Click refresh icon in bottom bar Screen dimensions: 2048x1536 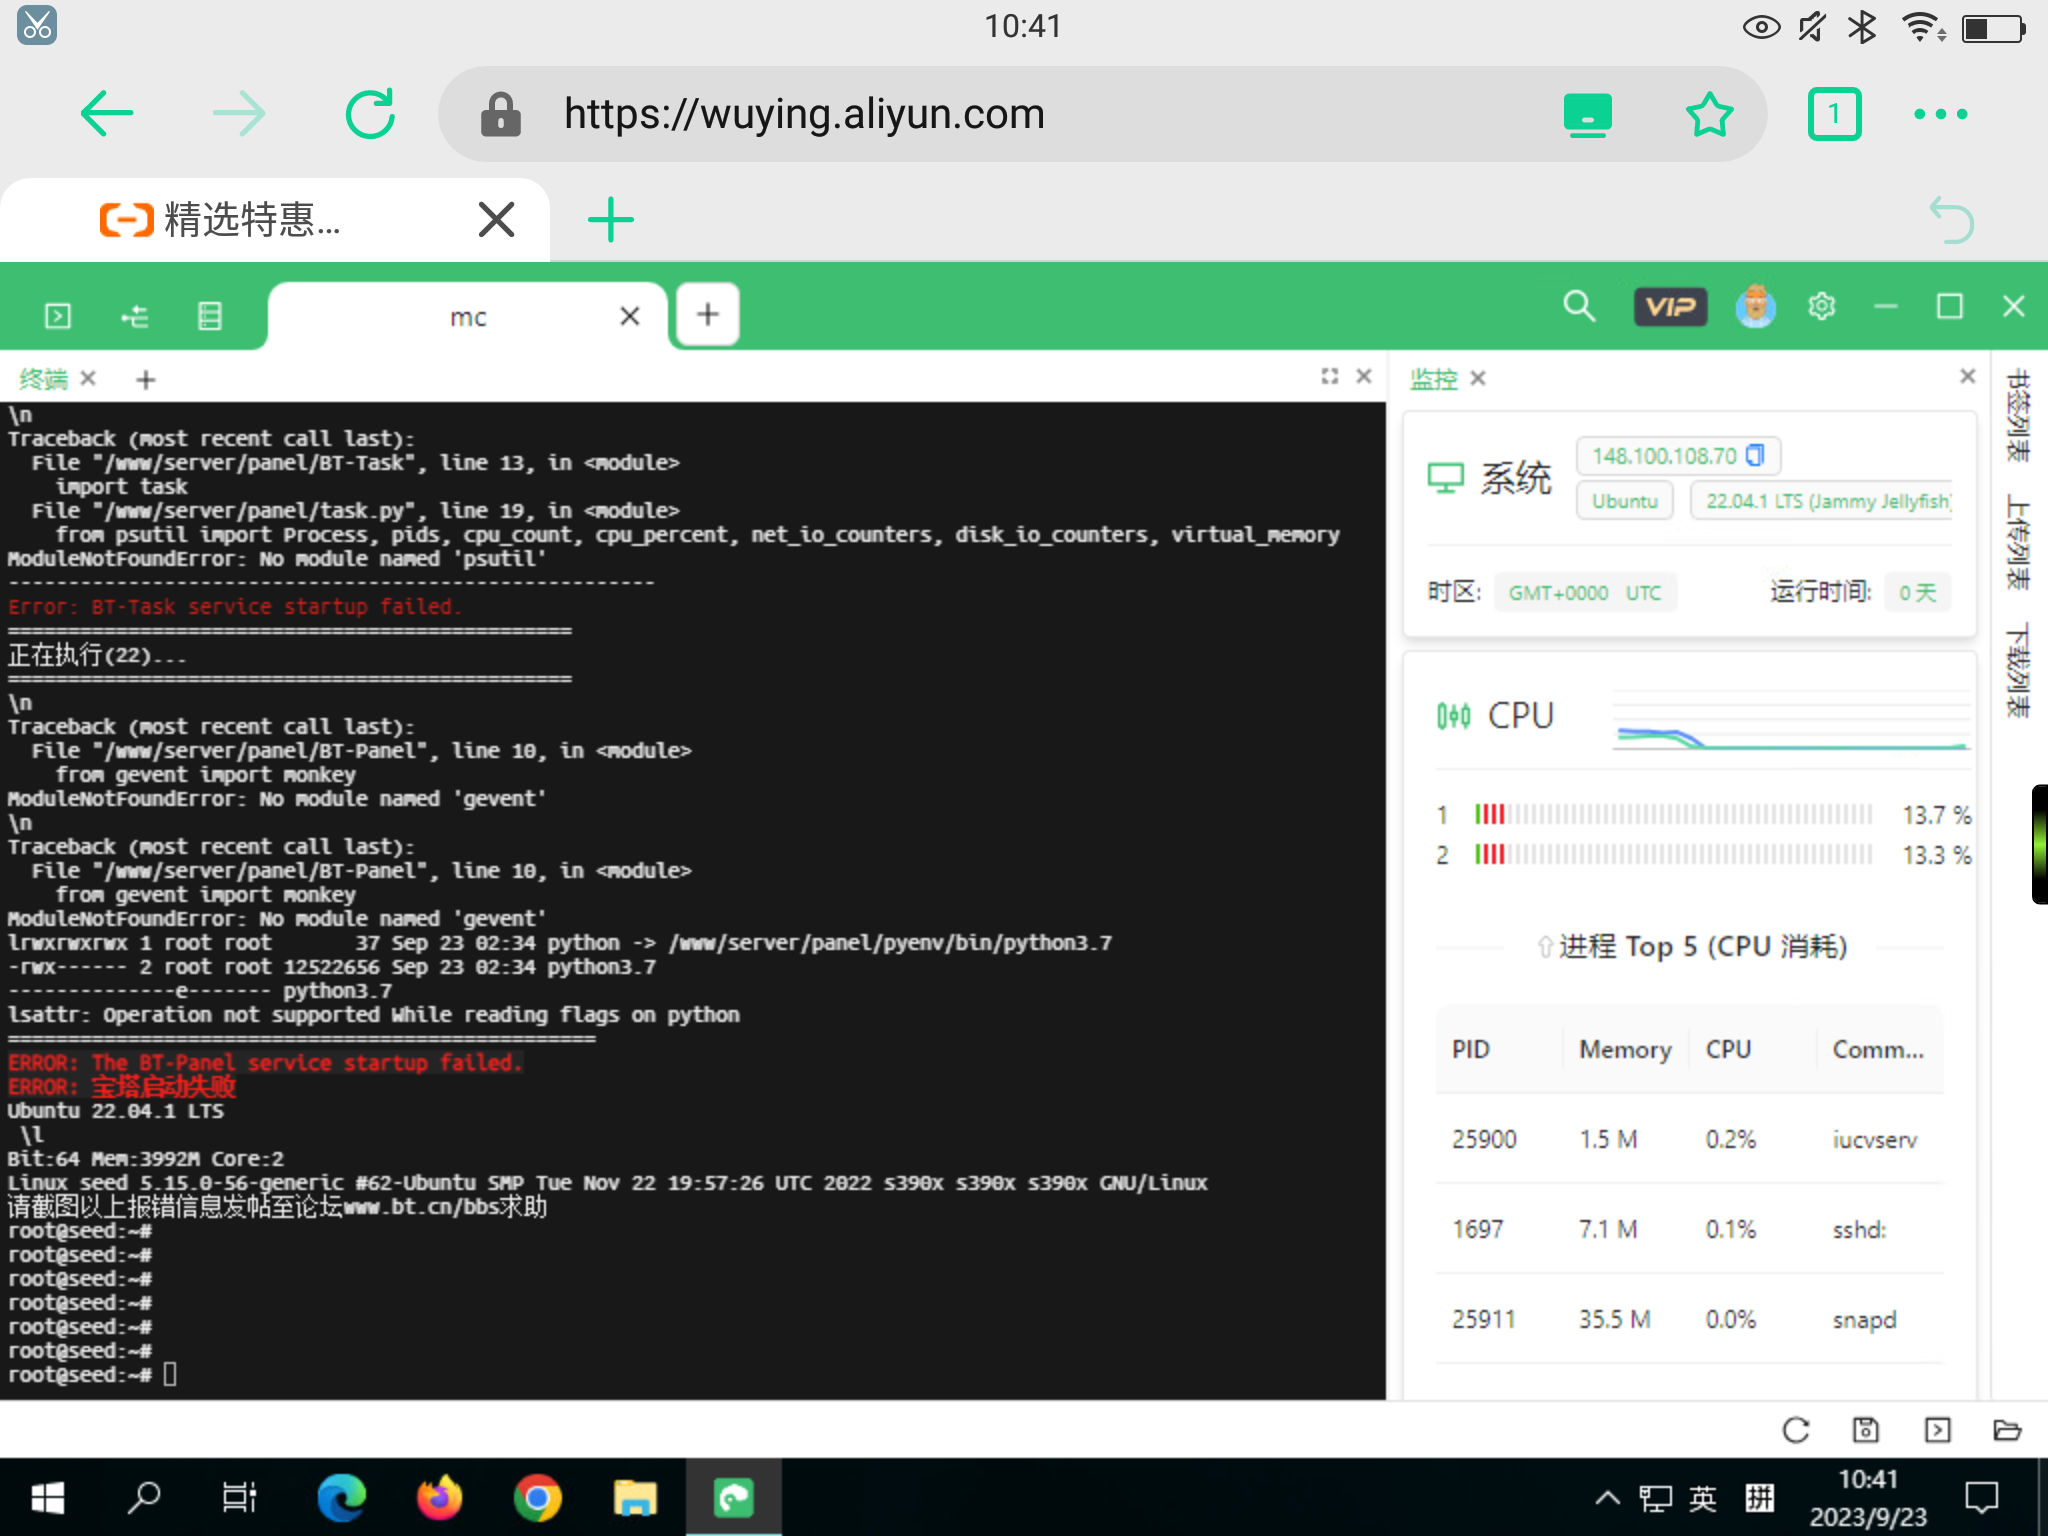[x=1796, y=1430]
